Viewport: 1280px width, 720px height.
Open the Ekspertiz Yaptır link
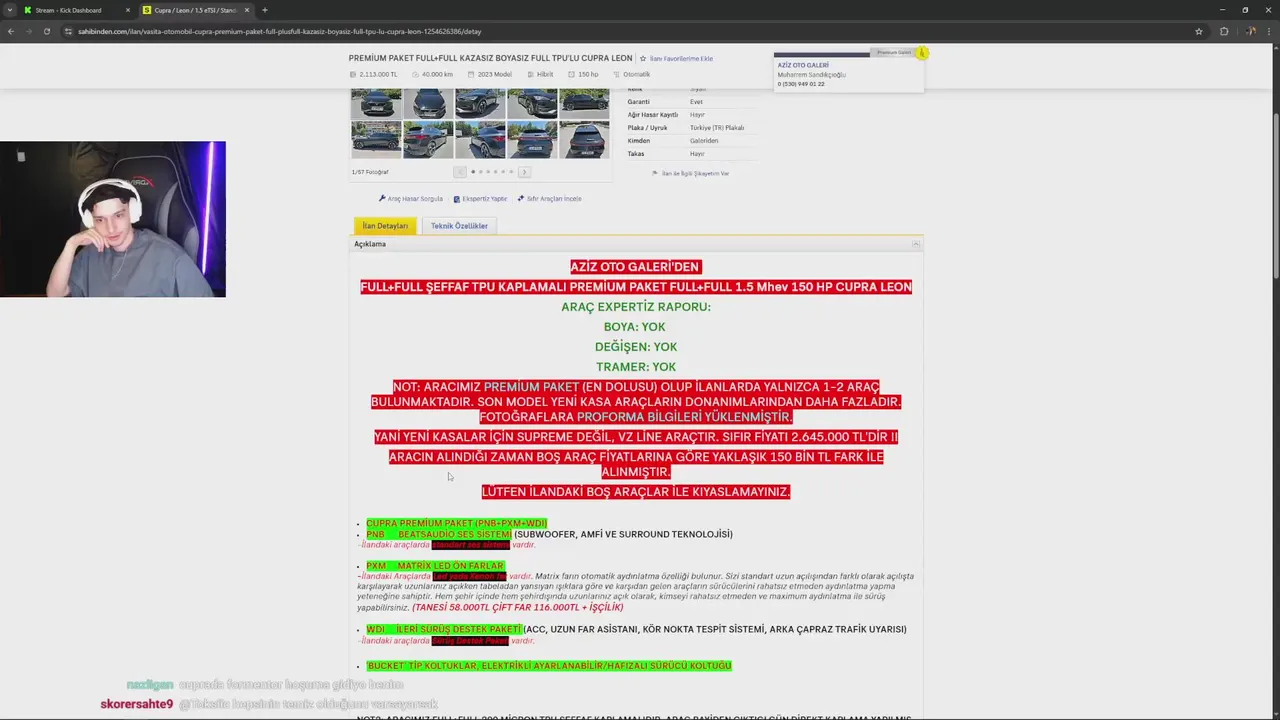(485, 199)
